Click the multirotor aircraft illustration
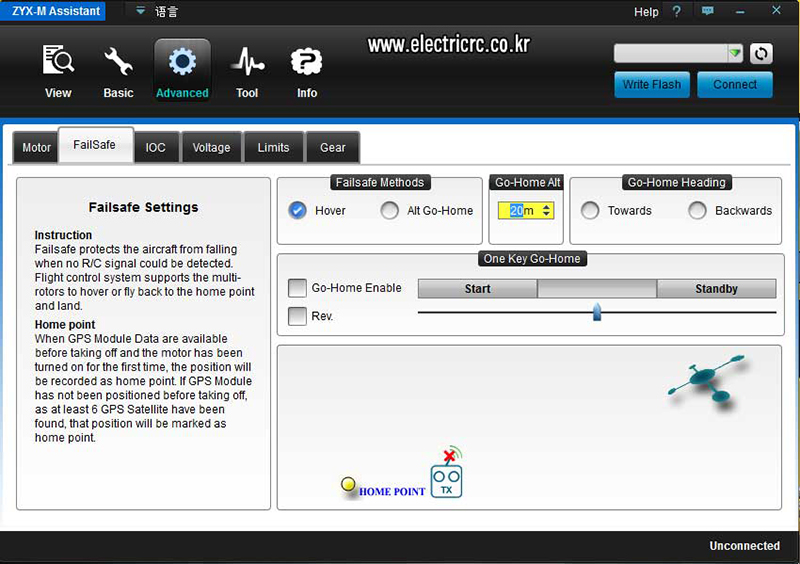 (708, 379)
